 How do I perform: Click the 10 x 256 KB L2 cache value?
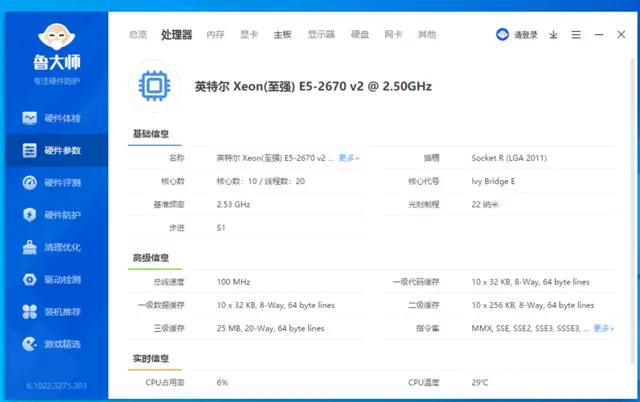(x=533, y=305)
